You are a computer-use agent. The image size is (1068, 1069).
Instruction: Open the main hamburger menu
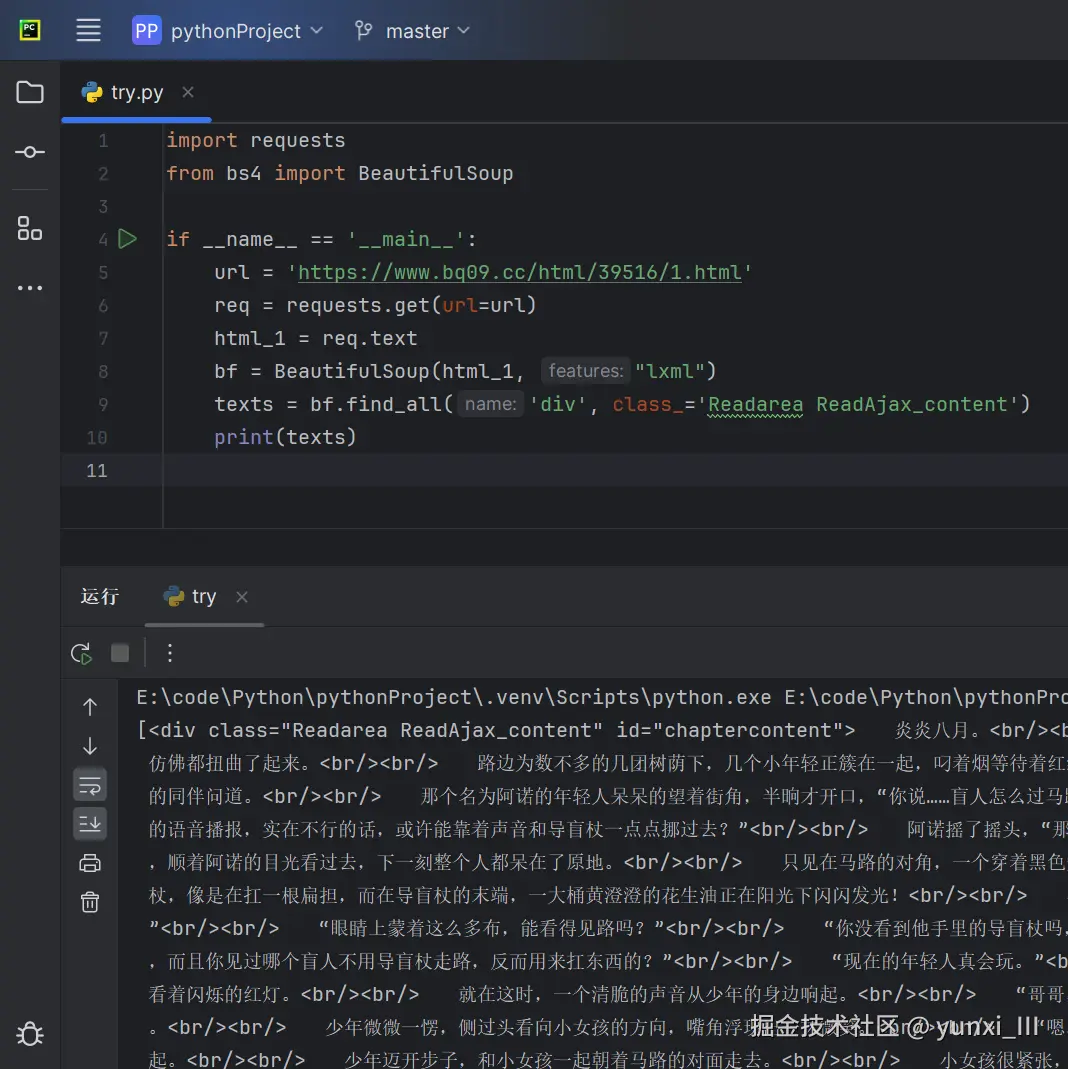tap(88, 30)
